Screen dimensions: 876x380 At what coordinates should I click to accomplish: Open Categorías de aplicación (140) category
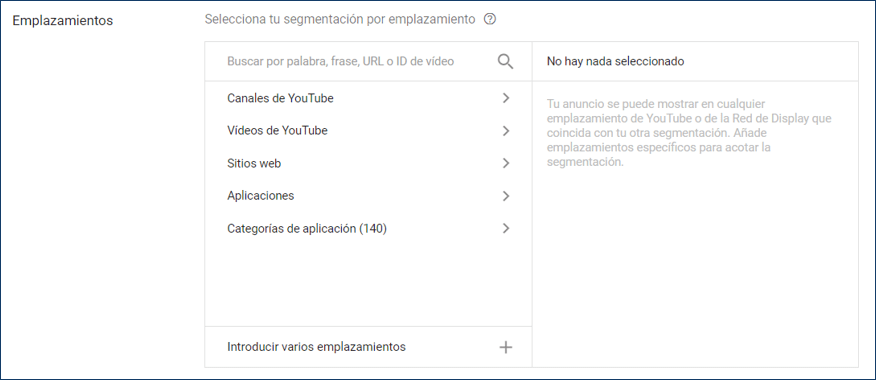(x=368, y=228)
